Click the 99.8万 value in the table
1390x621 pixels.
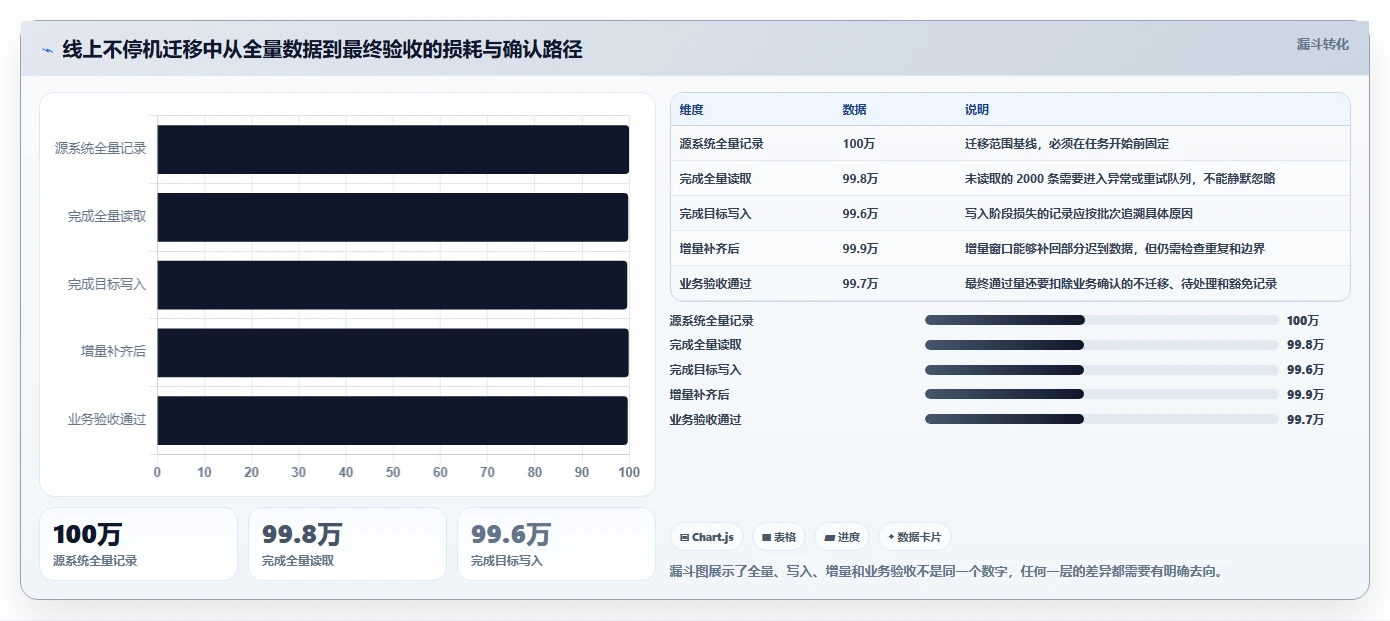[860, 179]
